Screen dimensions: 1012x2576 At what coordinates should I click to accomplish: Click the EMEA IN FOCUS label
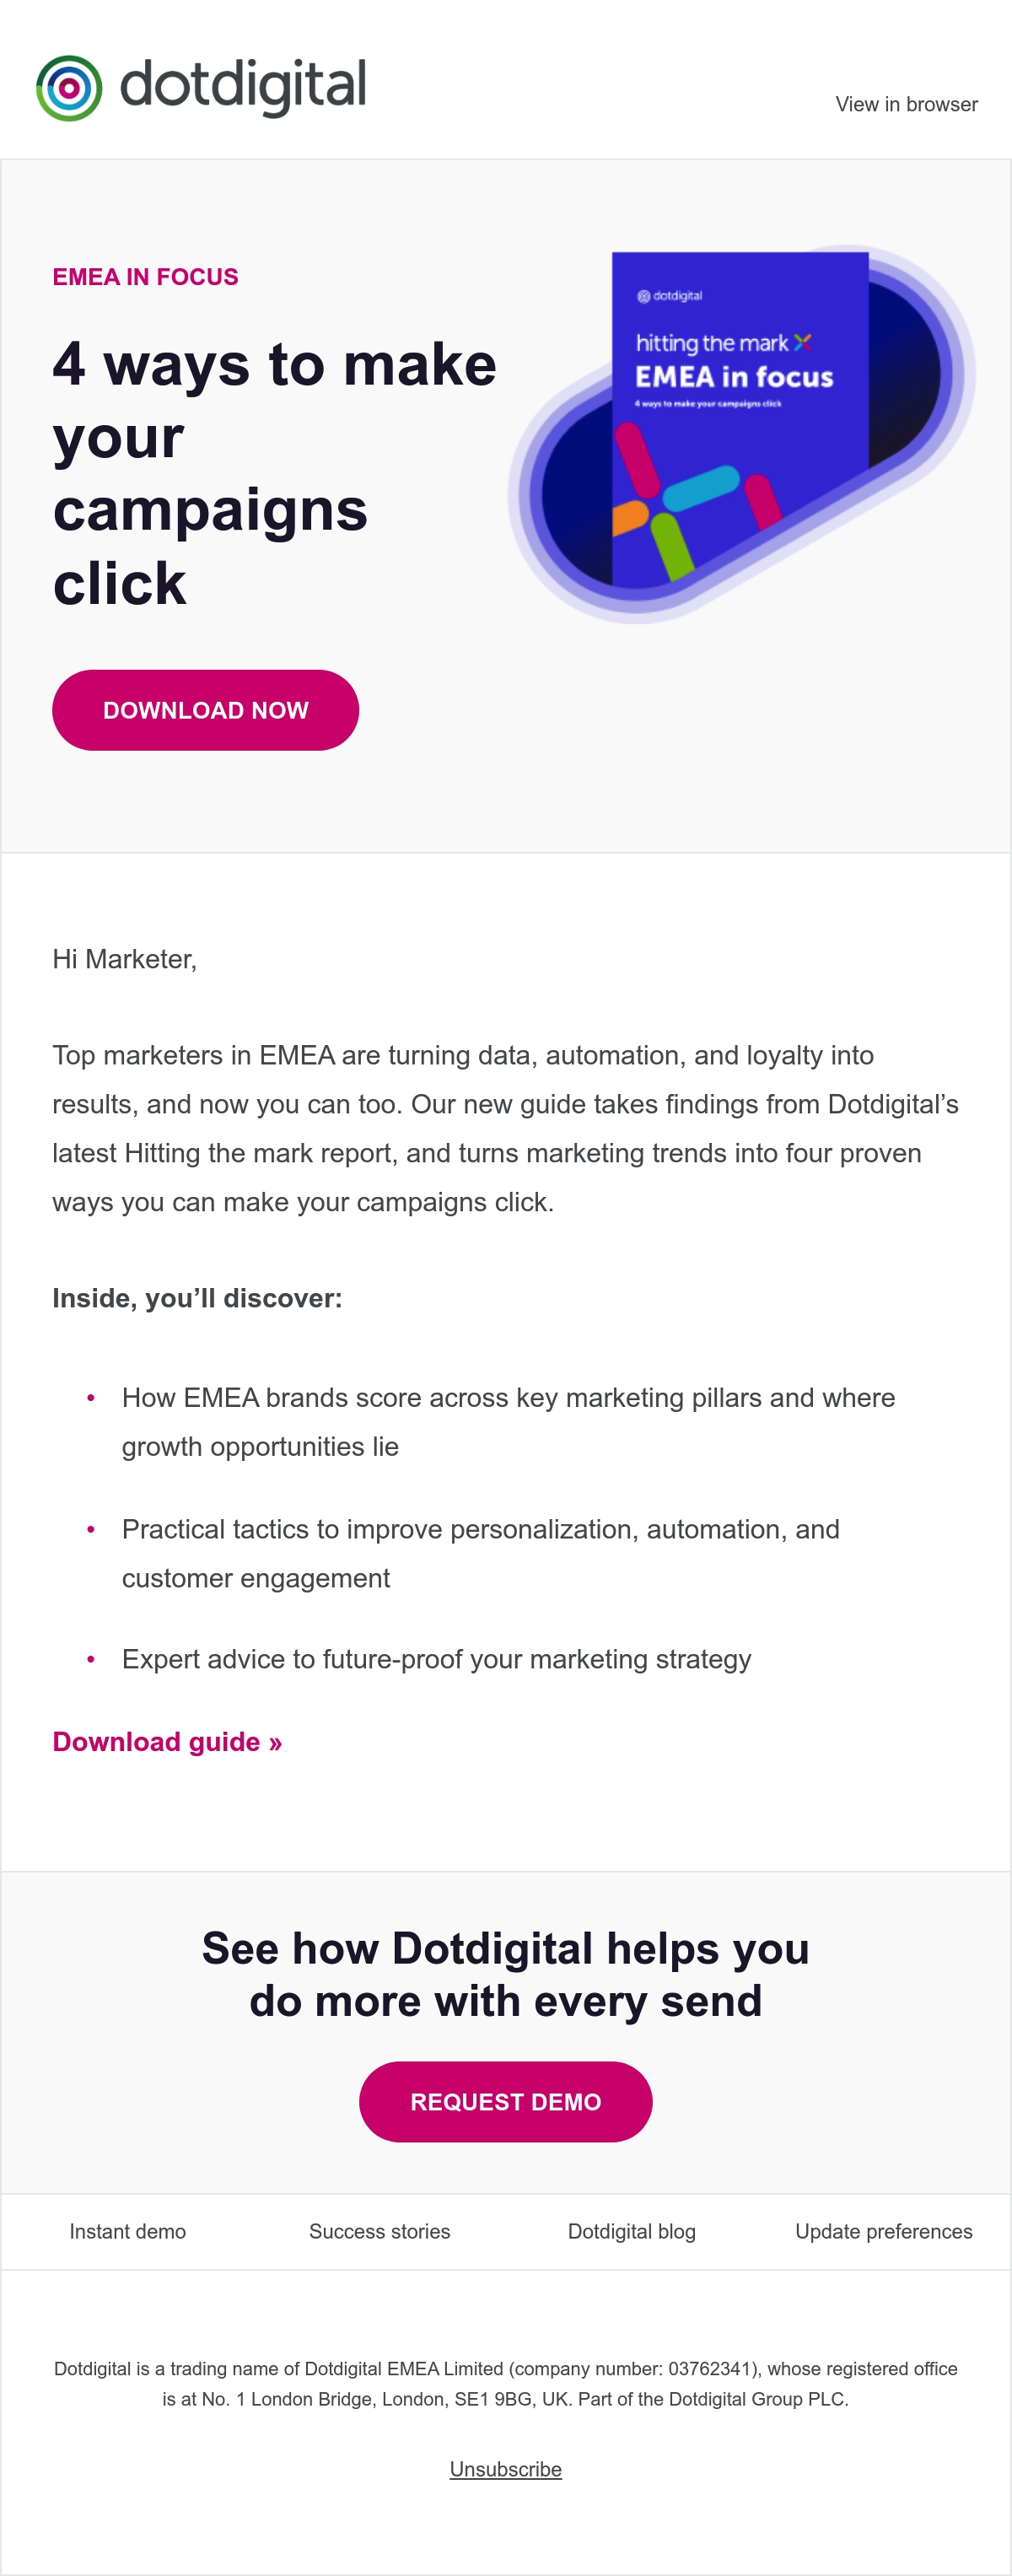[145, 277]
